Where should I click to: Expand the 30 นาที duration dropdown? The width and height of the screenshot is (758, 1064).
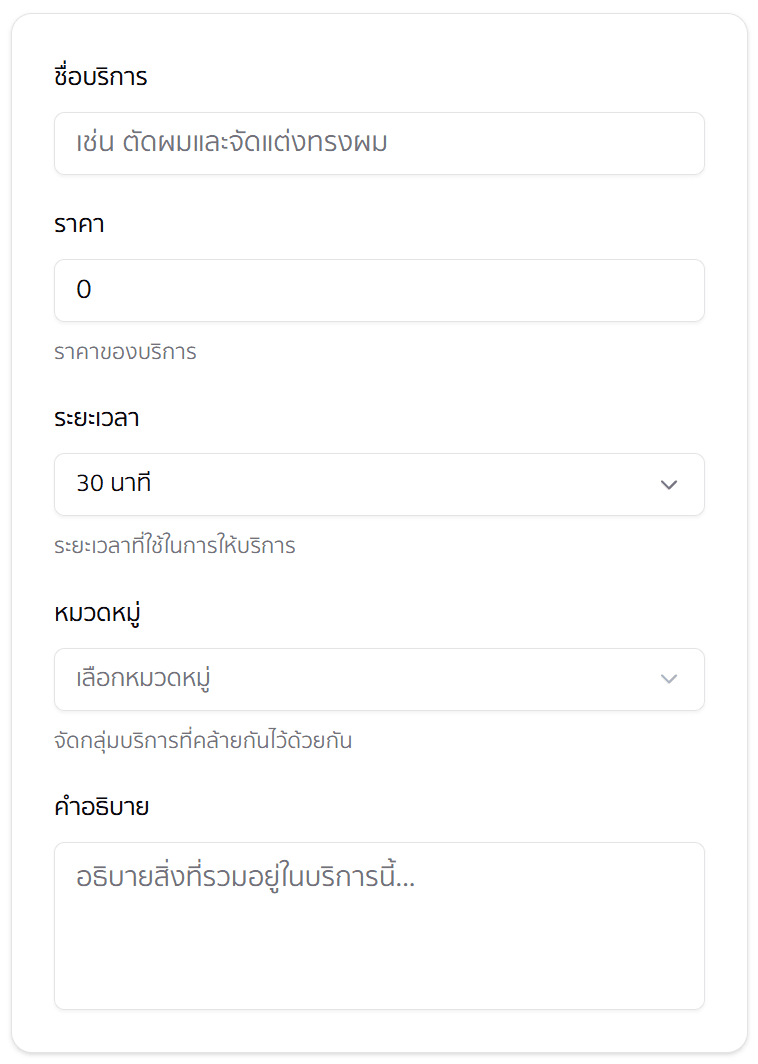[x=380, y=484]
